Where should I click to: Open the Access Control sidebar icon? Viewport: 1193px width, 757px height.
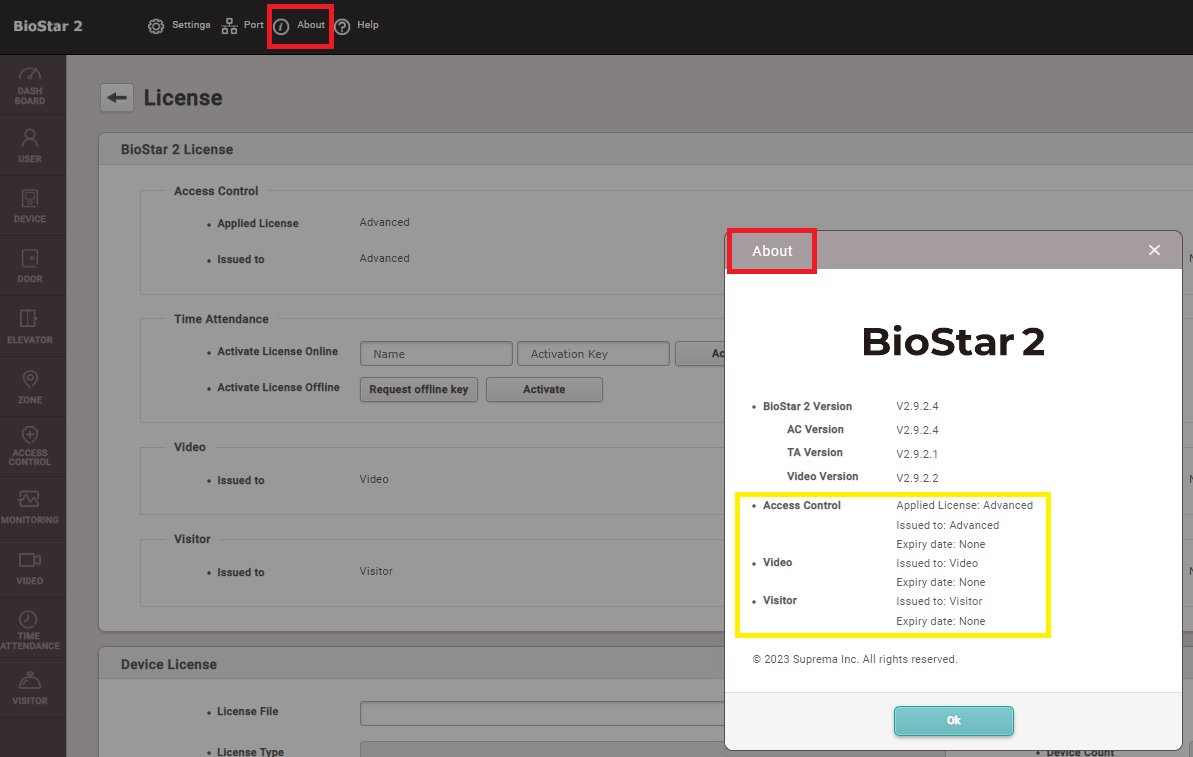pyautogui.click(x=30, y=446)
